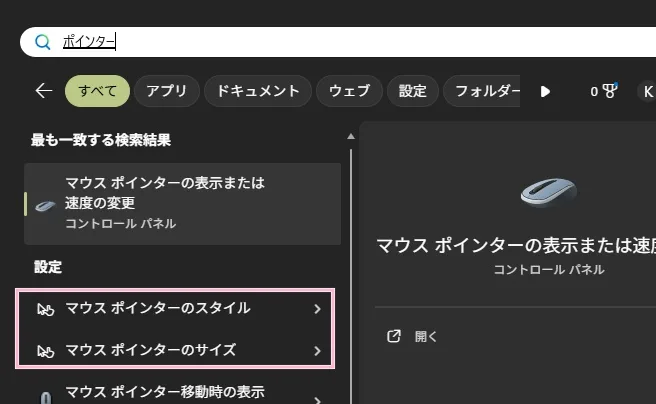Switch to the フォルダー filter tab
The width and height of the screenshot is (656, 404).
[x=482, y=91]
